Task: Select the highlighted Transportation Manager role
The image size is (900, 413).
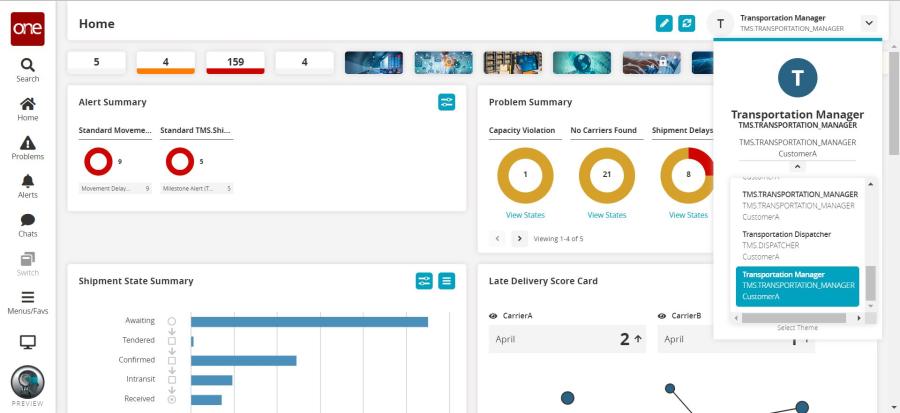Action: pos(797,286)
